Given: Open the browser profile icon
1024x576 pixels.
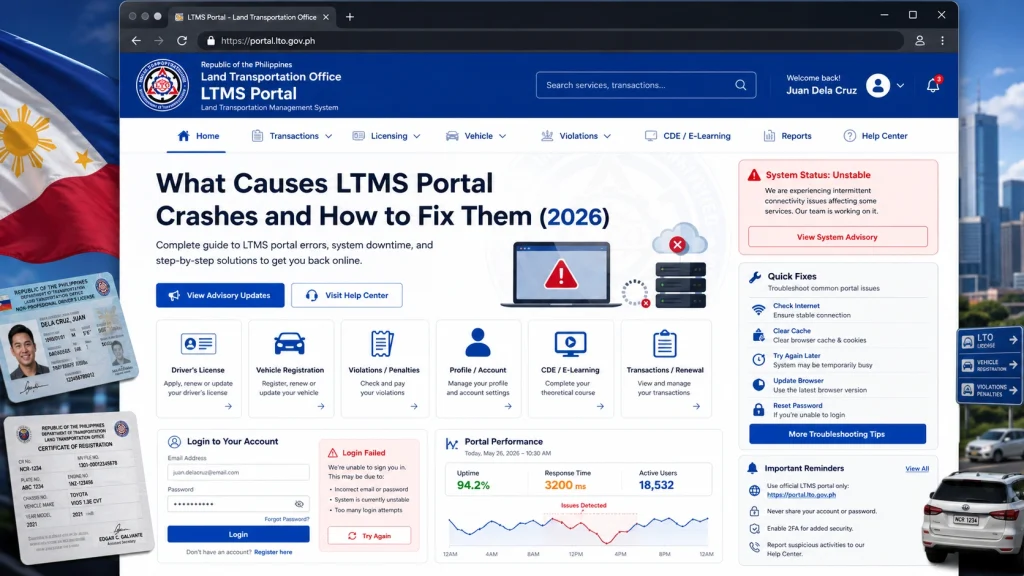Looking at the screenshot, I should point(920,40).
